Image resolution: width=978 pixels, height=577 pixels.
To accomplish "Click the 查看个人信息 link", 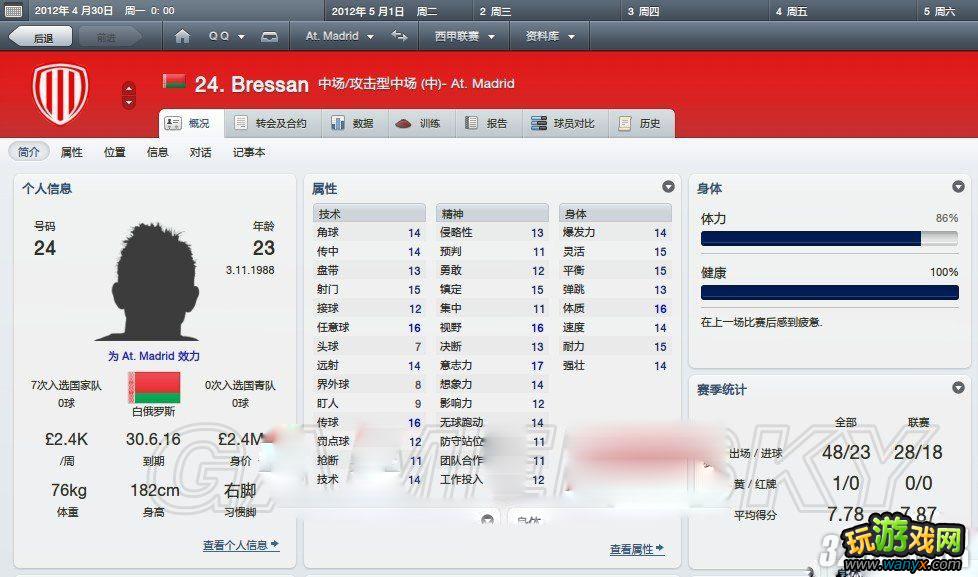I will [x=241, y=545].
